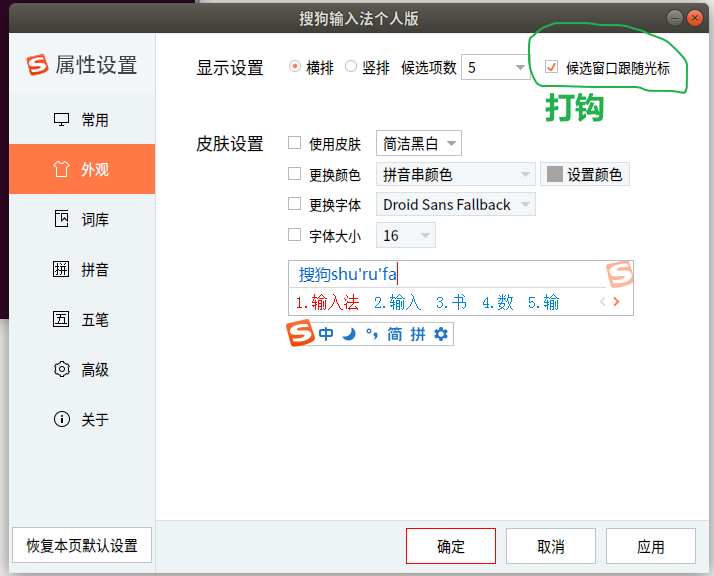This screenshot has width=714, height=576.
Task: Click candidate 5.输 in preview
Action: (543, 302)
